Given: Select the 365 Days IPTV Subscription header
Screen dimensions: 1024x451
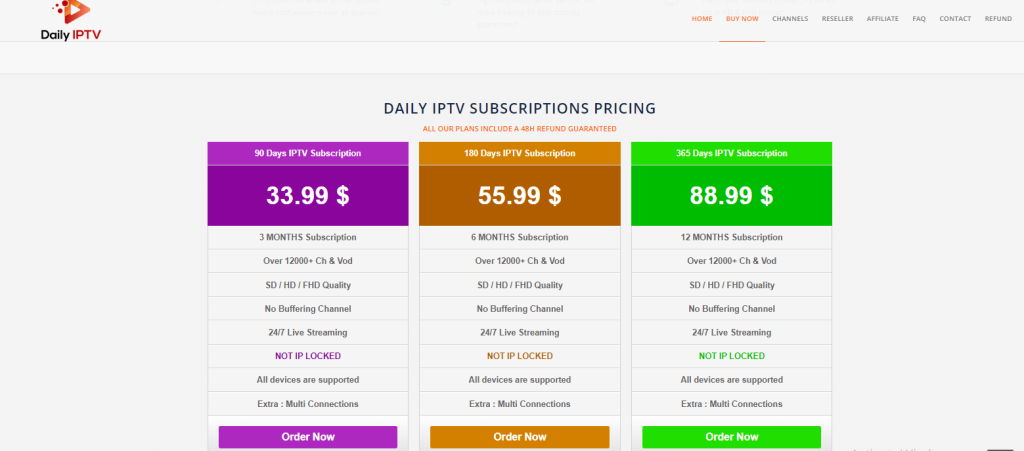Looking at the screenshot, I should click(x=732, y=154).
